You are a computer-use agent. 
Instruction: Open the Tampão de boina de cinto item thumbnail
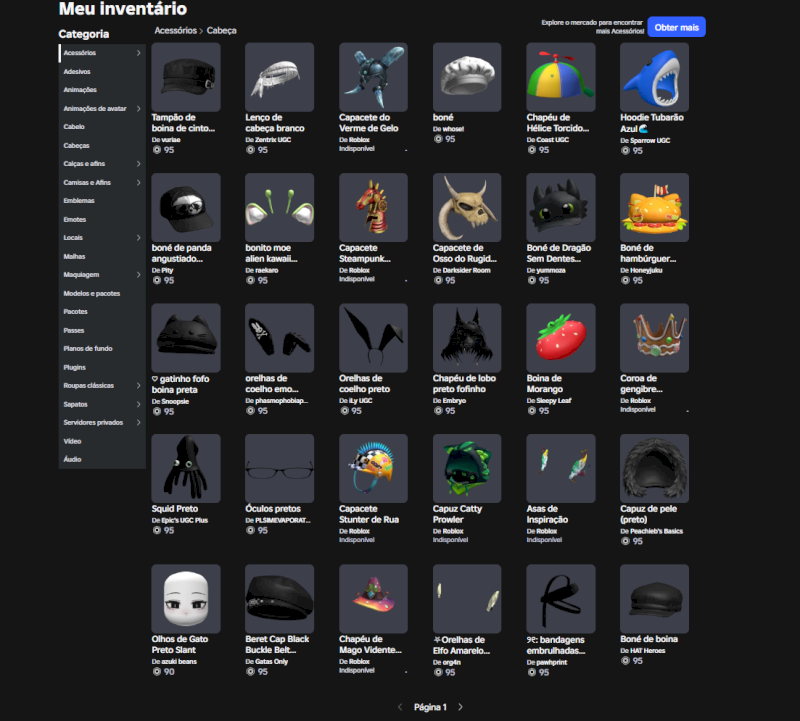186,77
